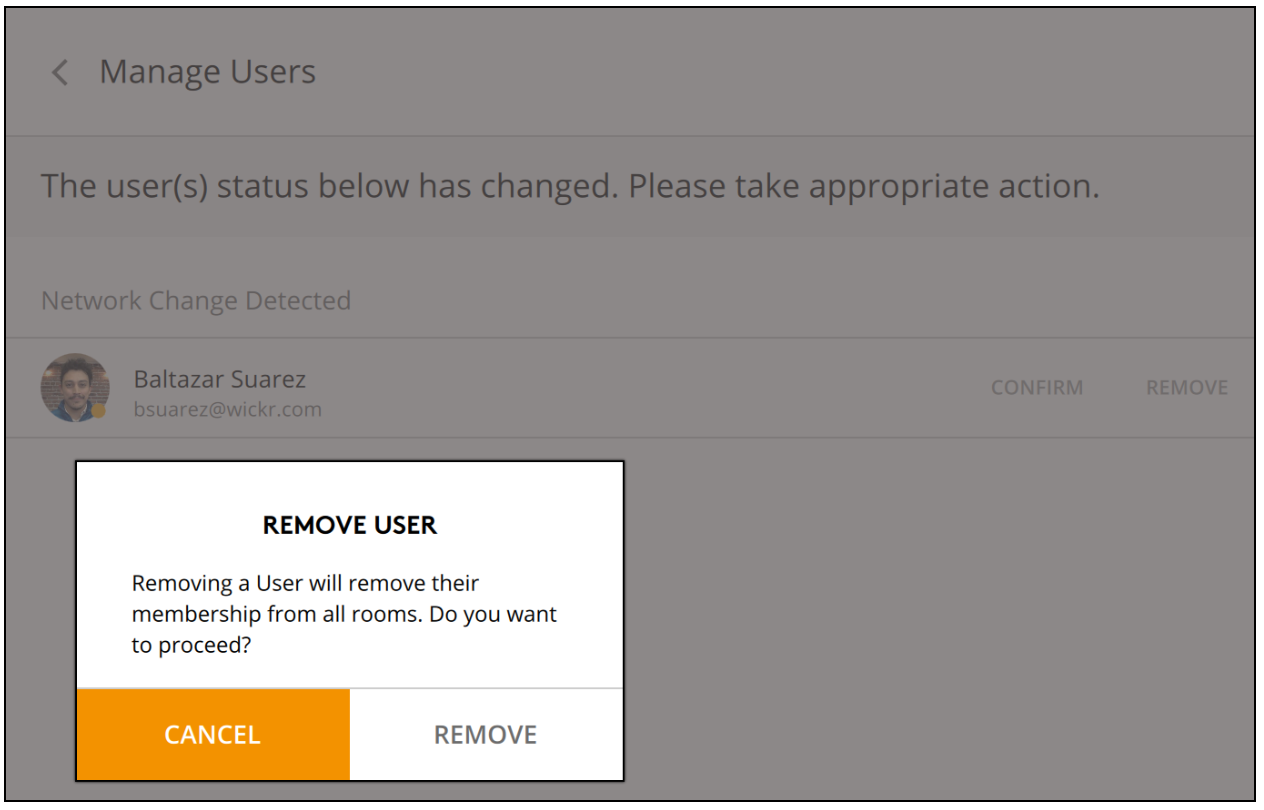This screenshot has width=1264, height=810.
Task: Click CONFIRM for Baltazar Suarez
Action: click(1037, 388)
